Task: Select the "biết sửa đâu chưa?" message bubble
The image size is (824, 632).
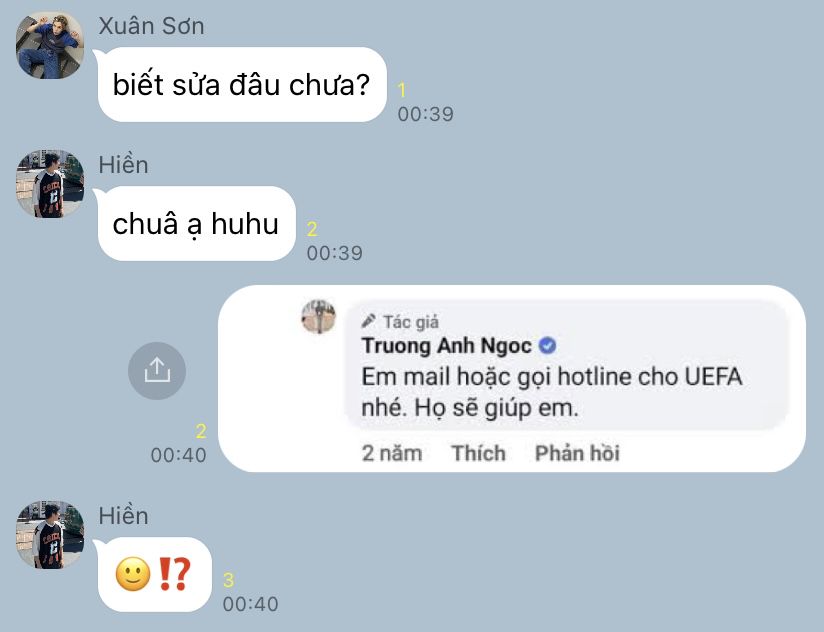Action: 242,85
